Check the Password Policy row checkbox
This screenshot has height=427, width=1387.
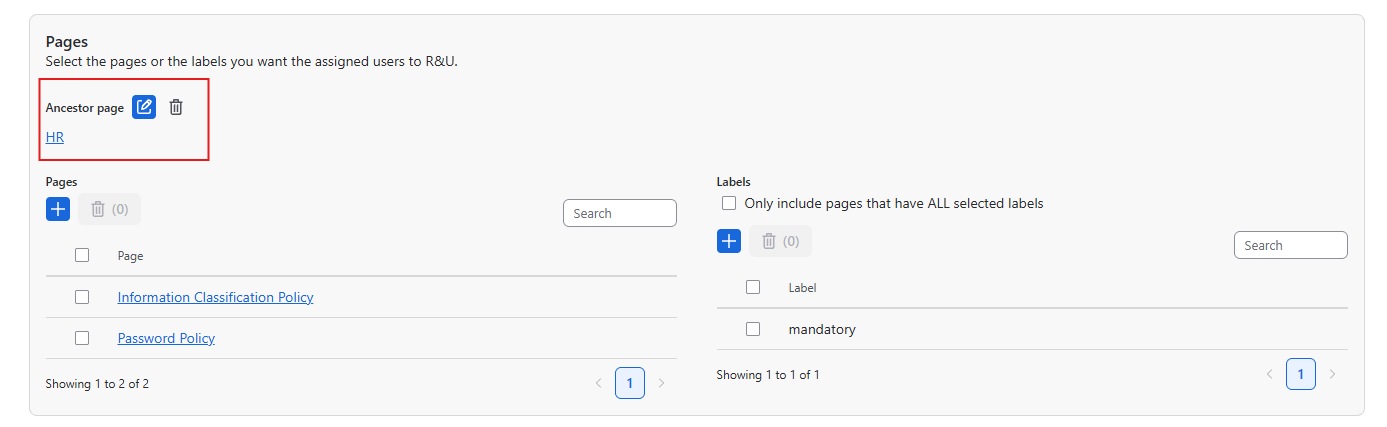coord(82,338)
